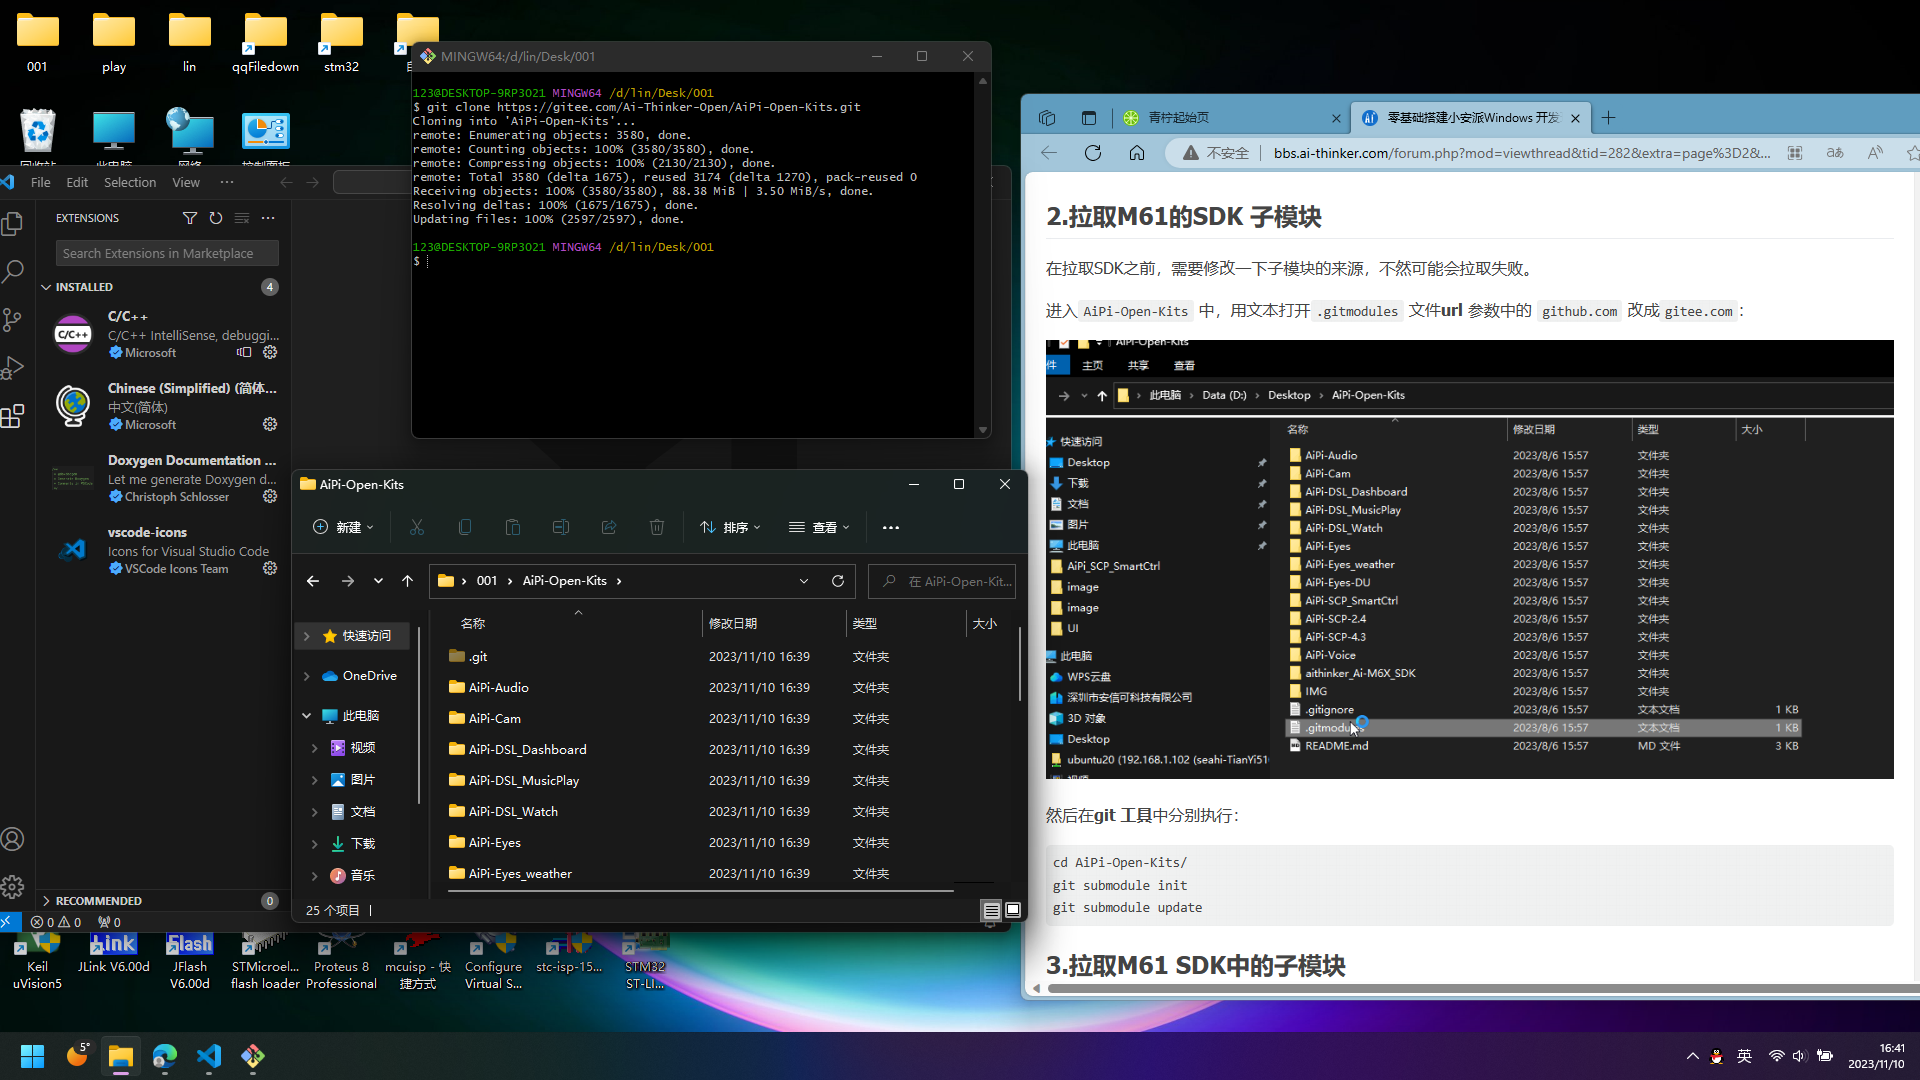Open settings gear for vscode-icons extension
This screenshot has height=1080, width=1920.
tap(270, 569)
